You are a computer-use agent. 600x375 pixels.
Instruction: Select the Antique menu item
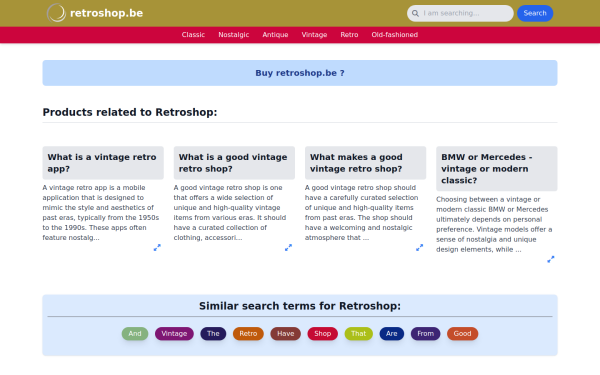[x=275, y=35]
